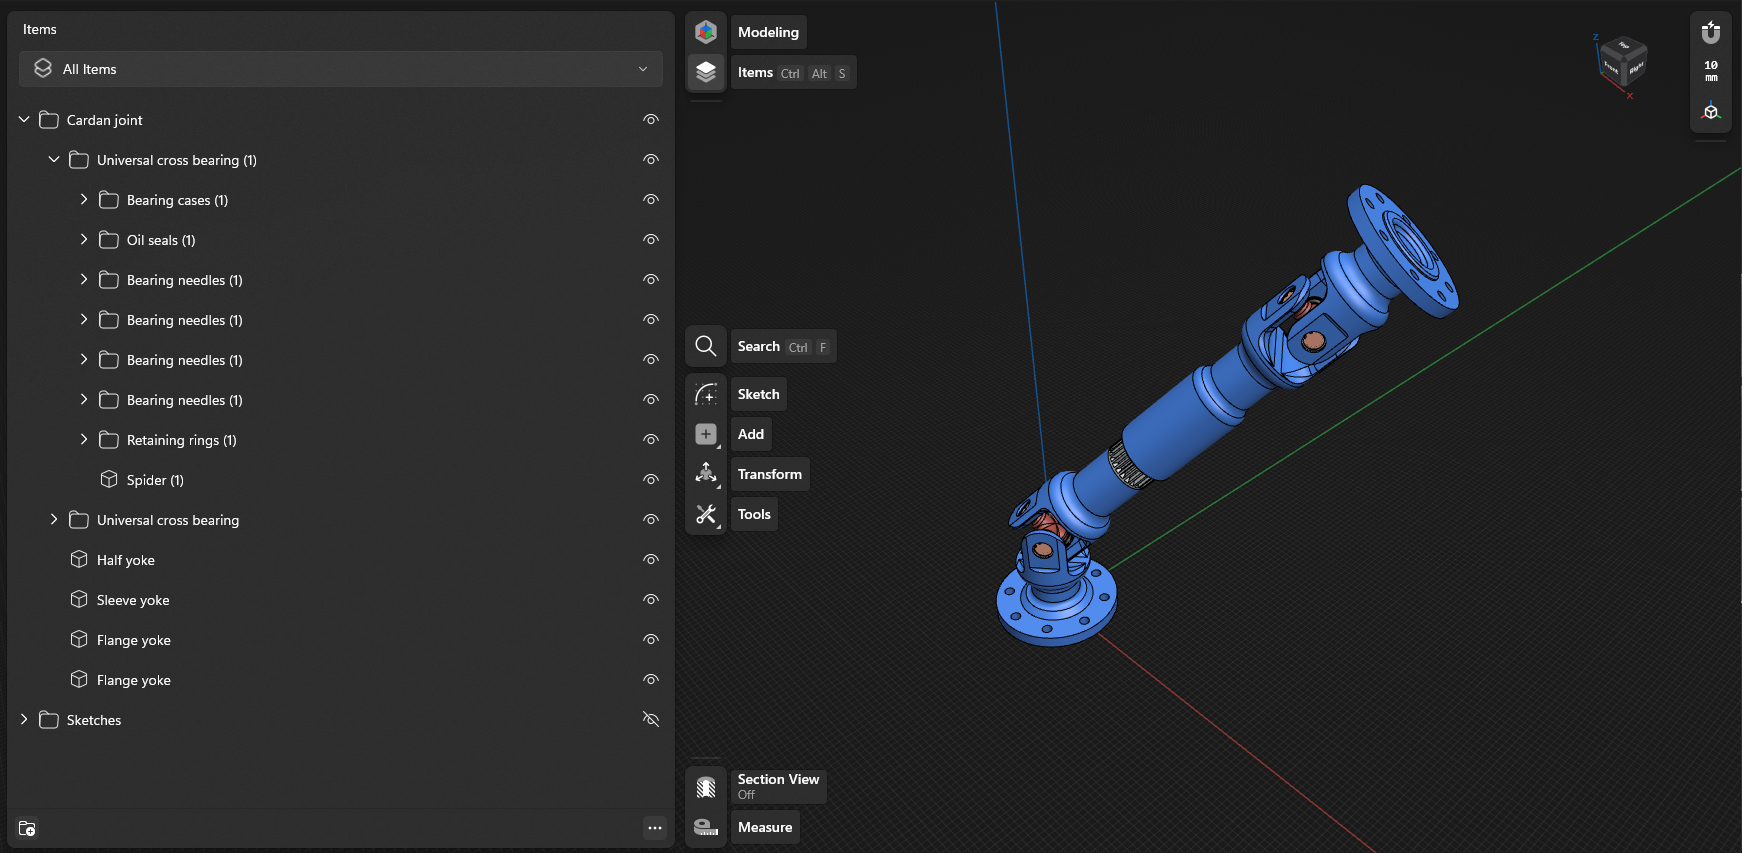Hide the Retaining rings (1) folder
The image size is (1742, 853).
[x=651, y=440]
